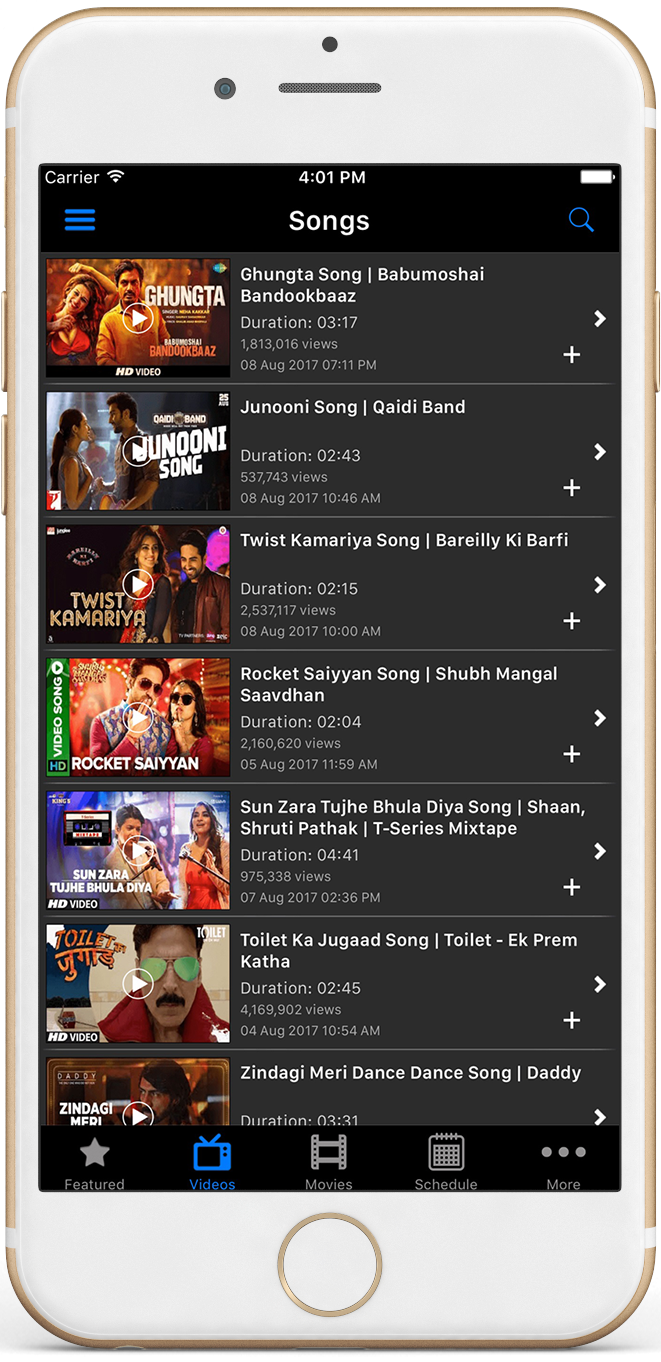The width and height of the screenshot is (661, 1362).
Task: Expand Junooni Song row chevron
Action: (x=600, y=452)
